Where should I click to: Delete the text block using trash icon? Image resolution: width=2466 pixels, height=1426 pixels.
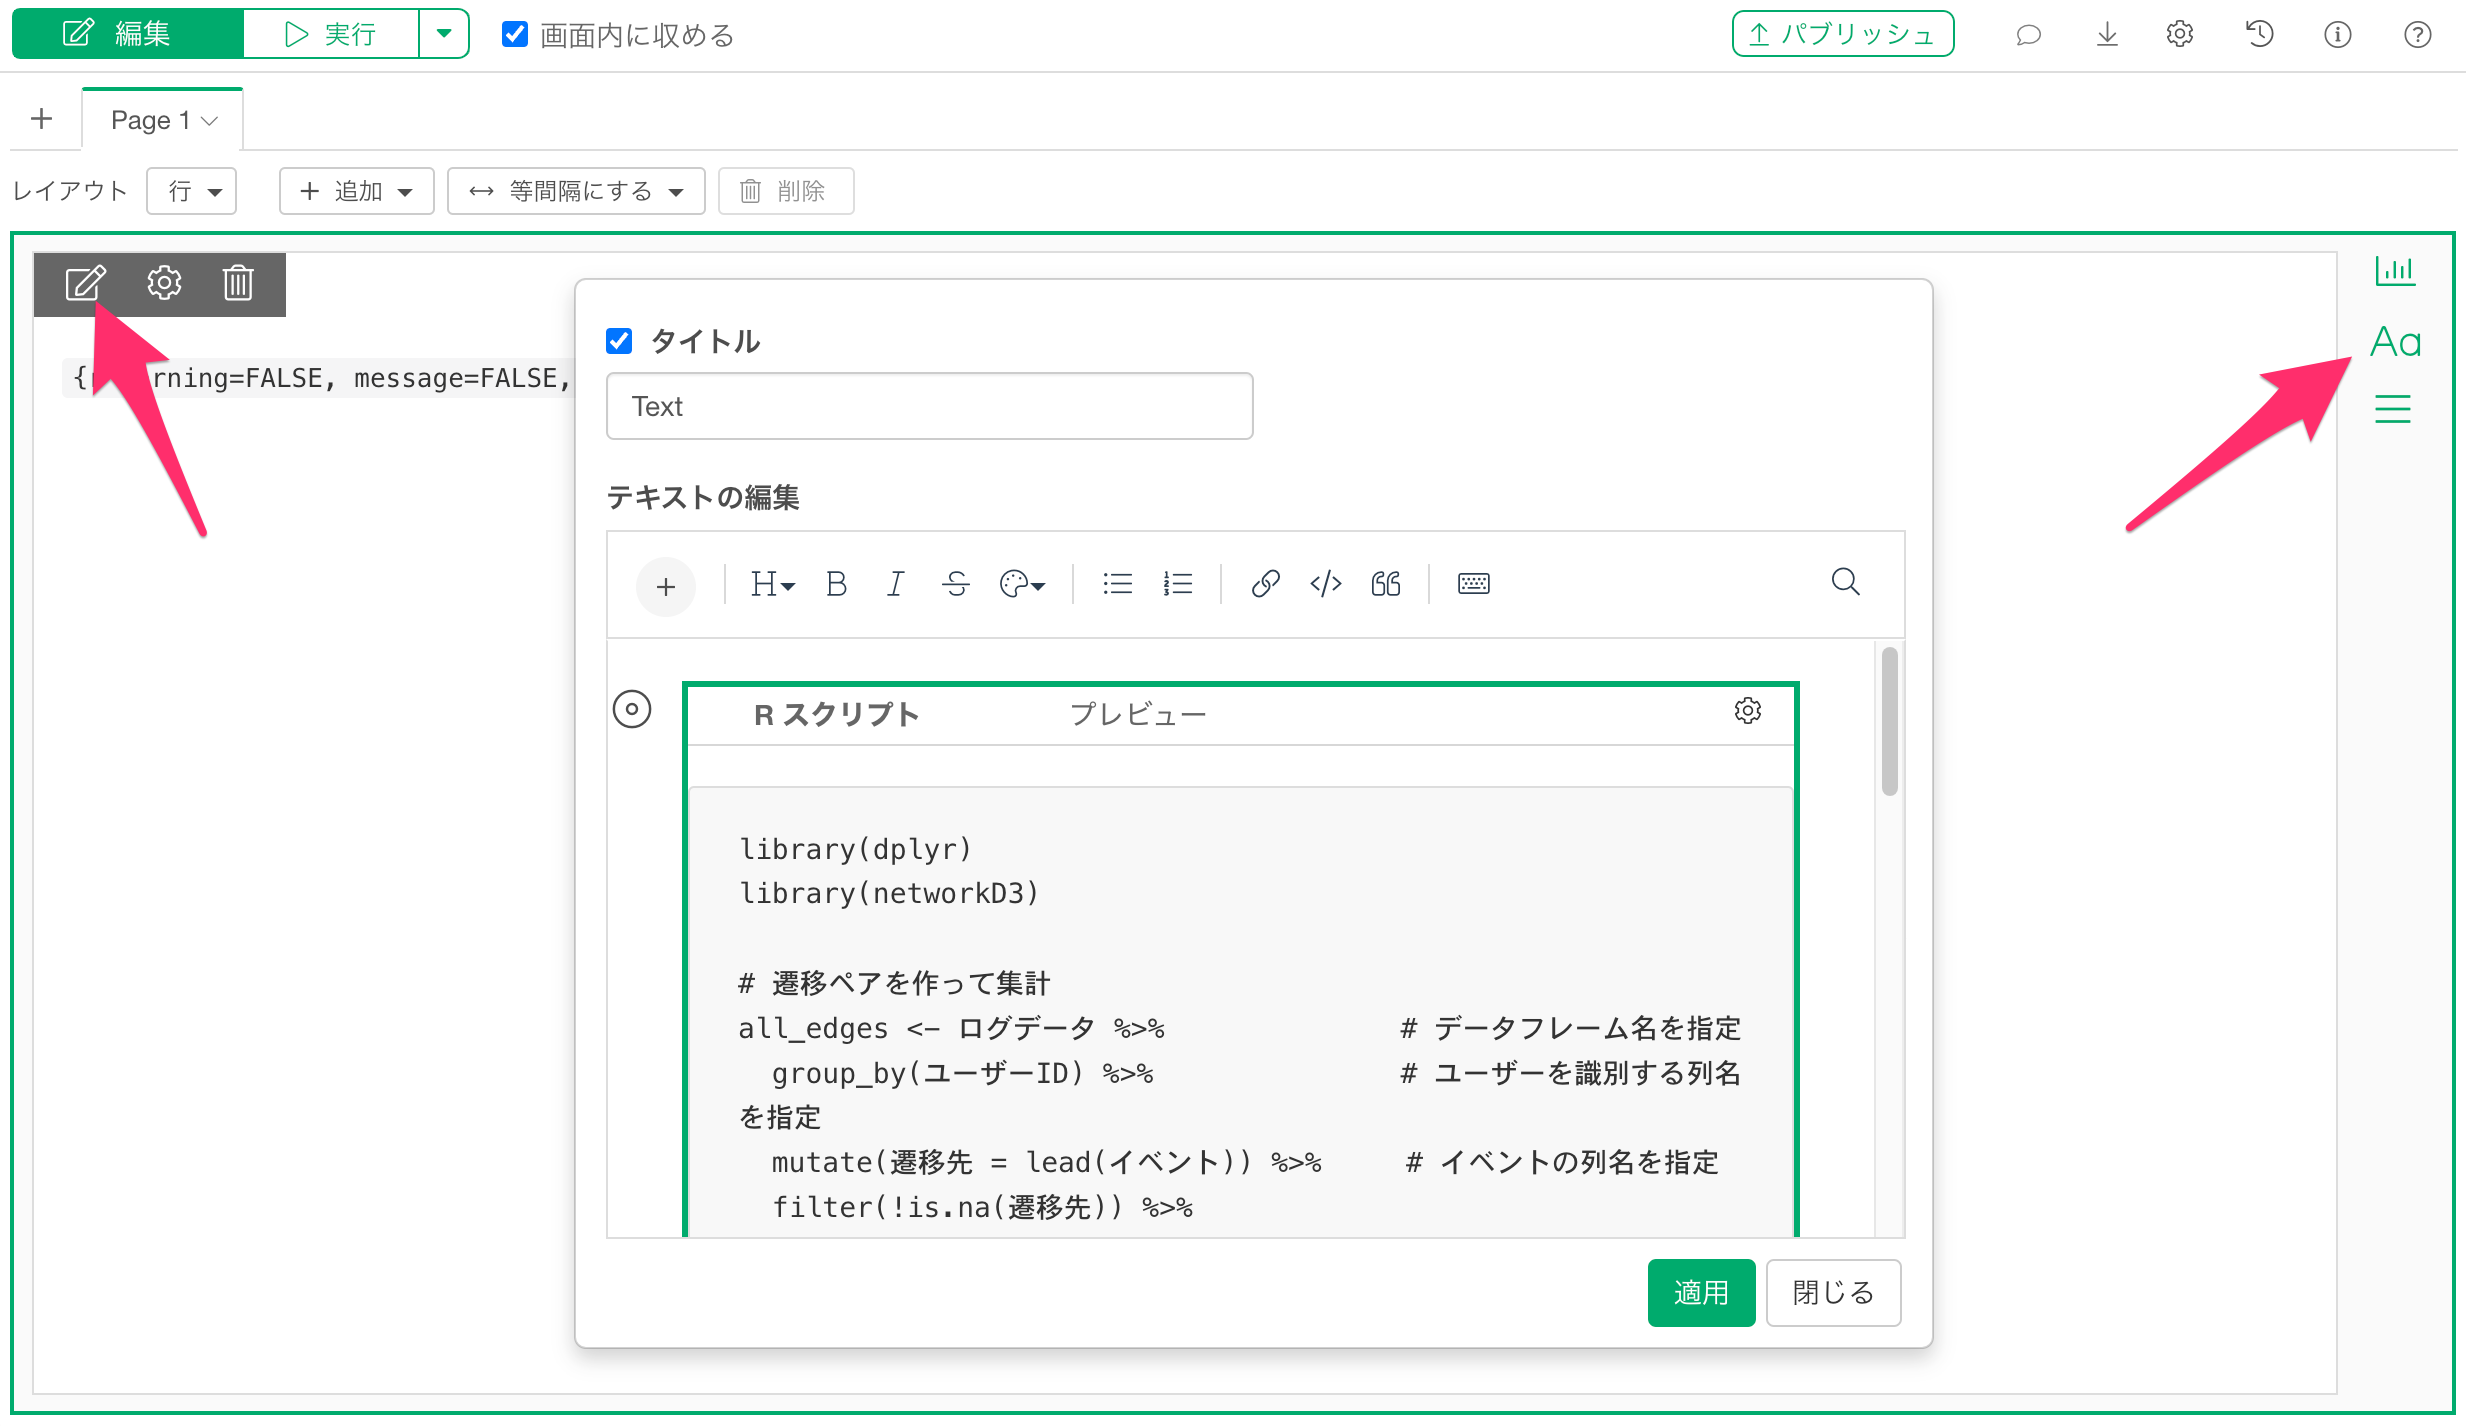238,284
